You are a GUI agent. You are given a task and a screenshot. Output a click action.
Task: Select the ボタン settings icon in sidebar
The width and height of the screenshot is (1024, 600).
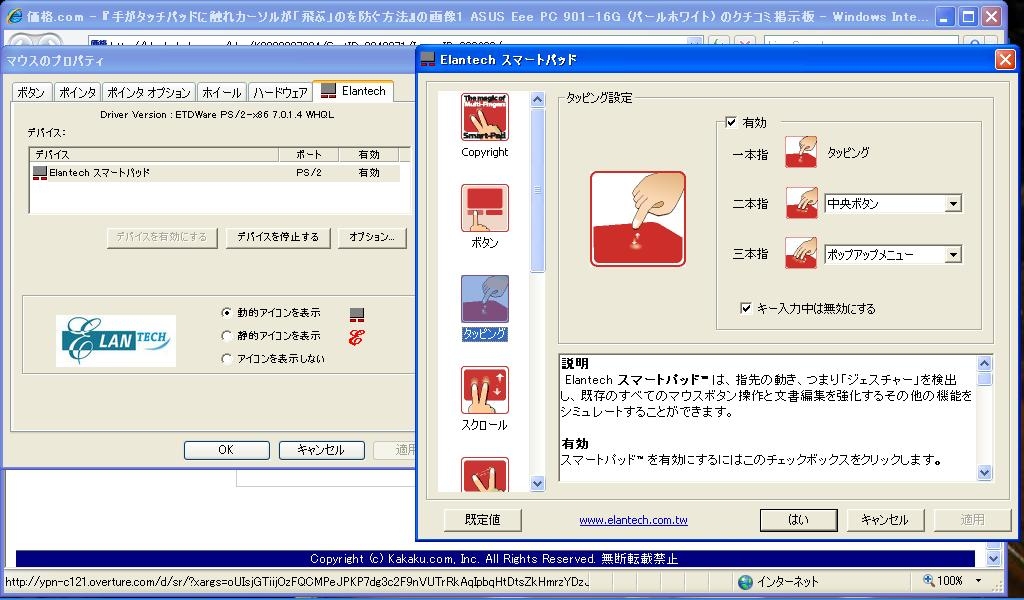485,208
